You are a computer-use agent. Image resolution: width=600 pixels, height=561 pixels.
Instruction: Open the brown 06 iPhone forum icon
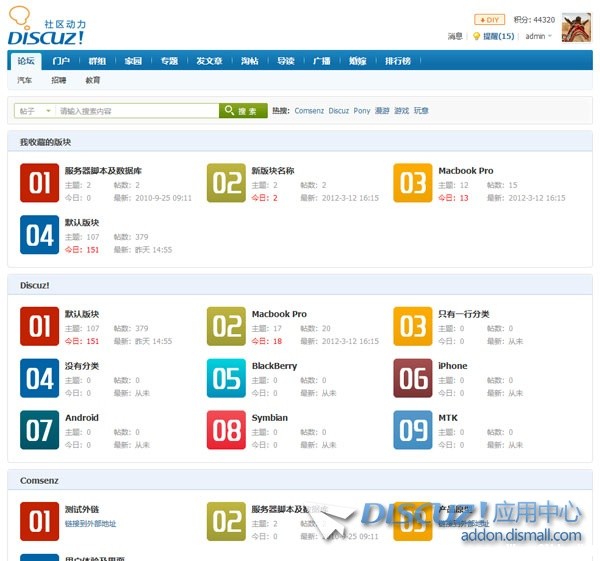[412, 378]
